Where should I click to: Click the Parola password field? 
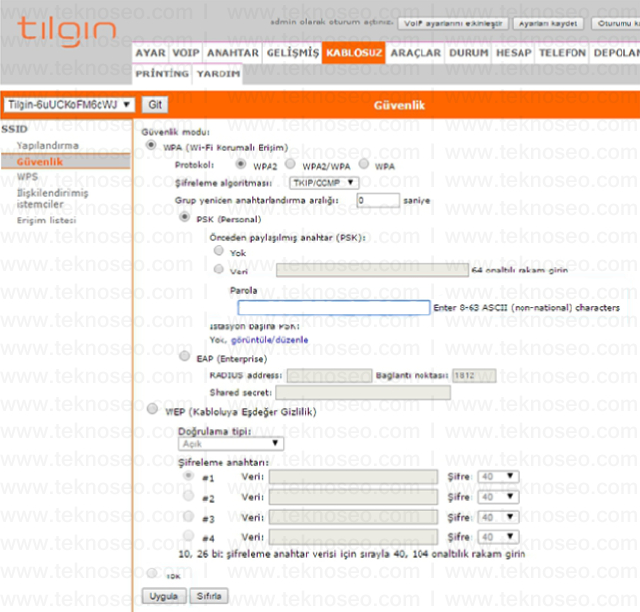[x=333, y=307]
